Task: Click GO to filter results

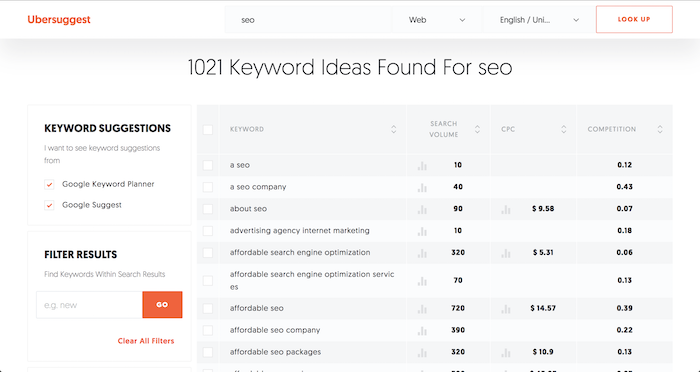Action: pyautogui.click(x=162, y=305)
